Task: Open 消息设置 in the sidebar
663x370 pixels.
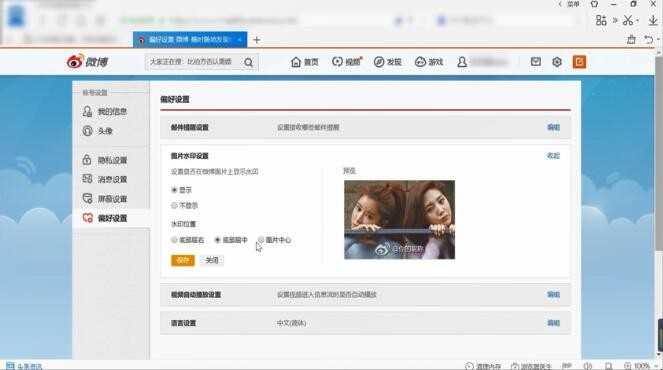Action: (104, 179)
